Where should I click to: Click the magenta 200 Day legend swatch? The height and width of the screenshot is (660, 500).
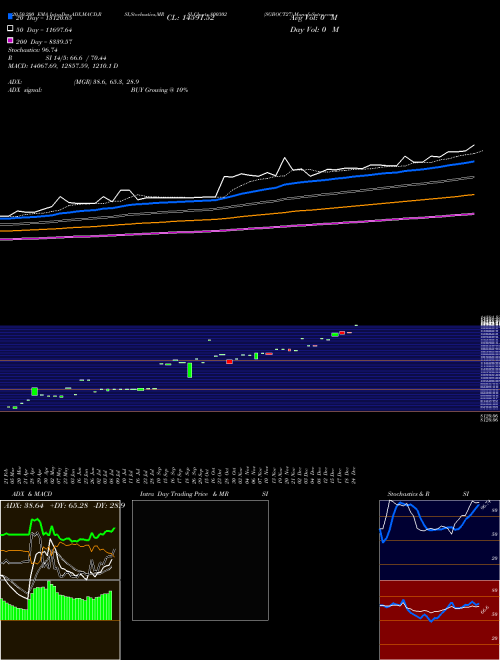tap(10, 40)
